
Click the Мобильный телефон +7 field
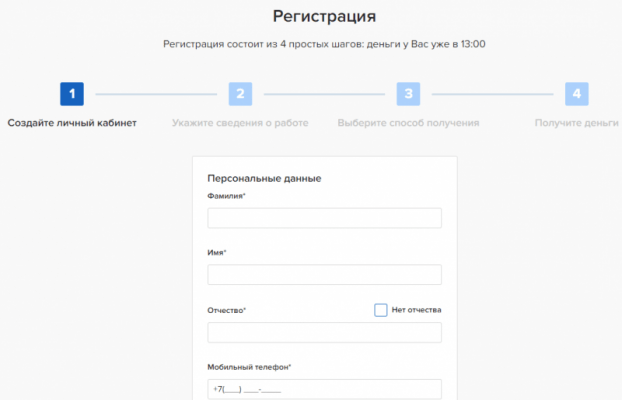click(x=324, y=389)
